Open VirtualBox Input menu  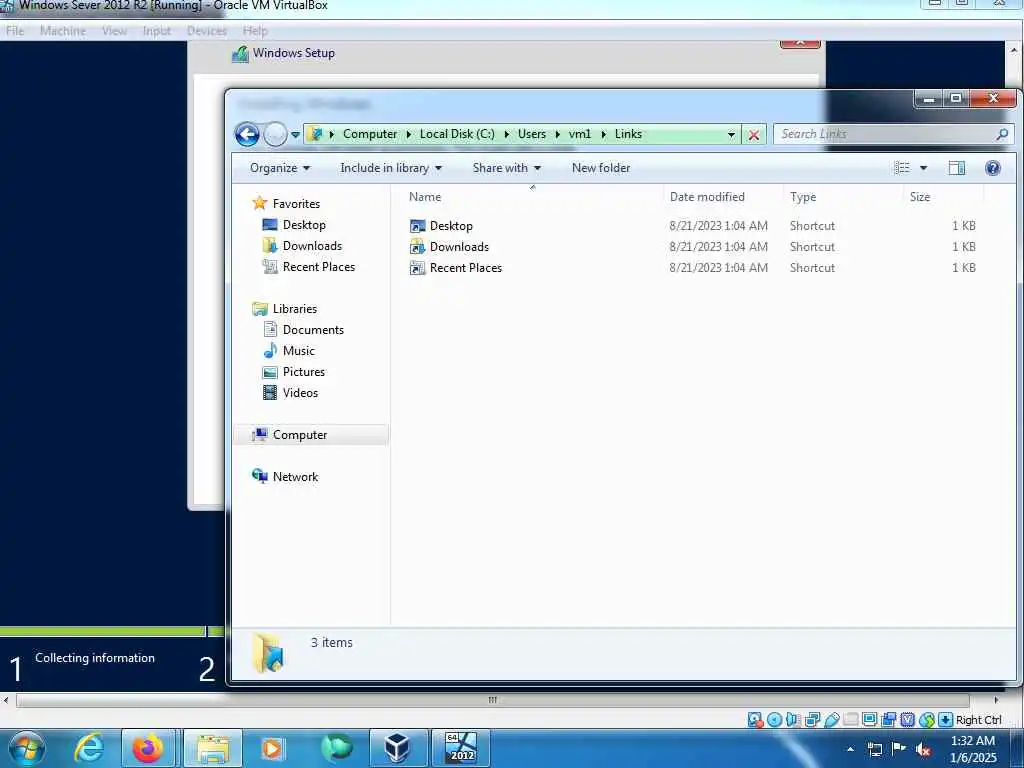pyautogui.click(x=157, y=31)
